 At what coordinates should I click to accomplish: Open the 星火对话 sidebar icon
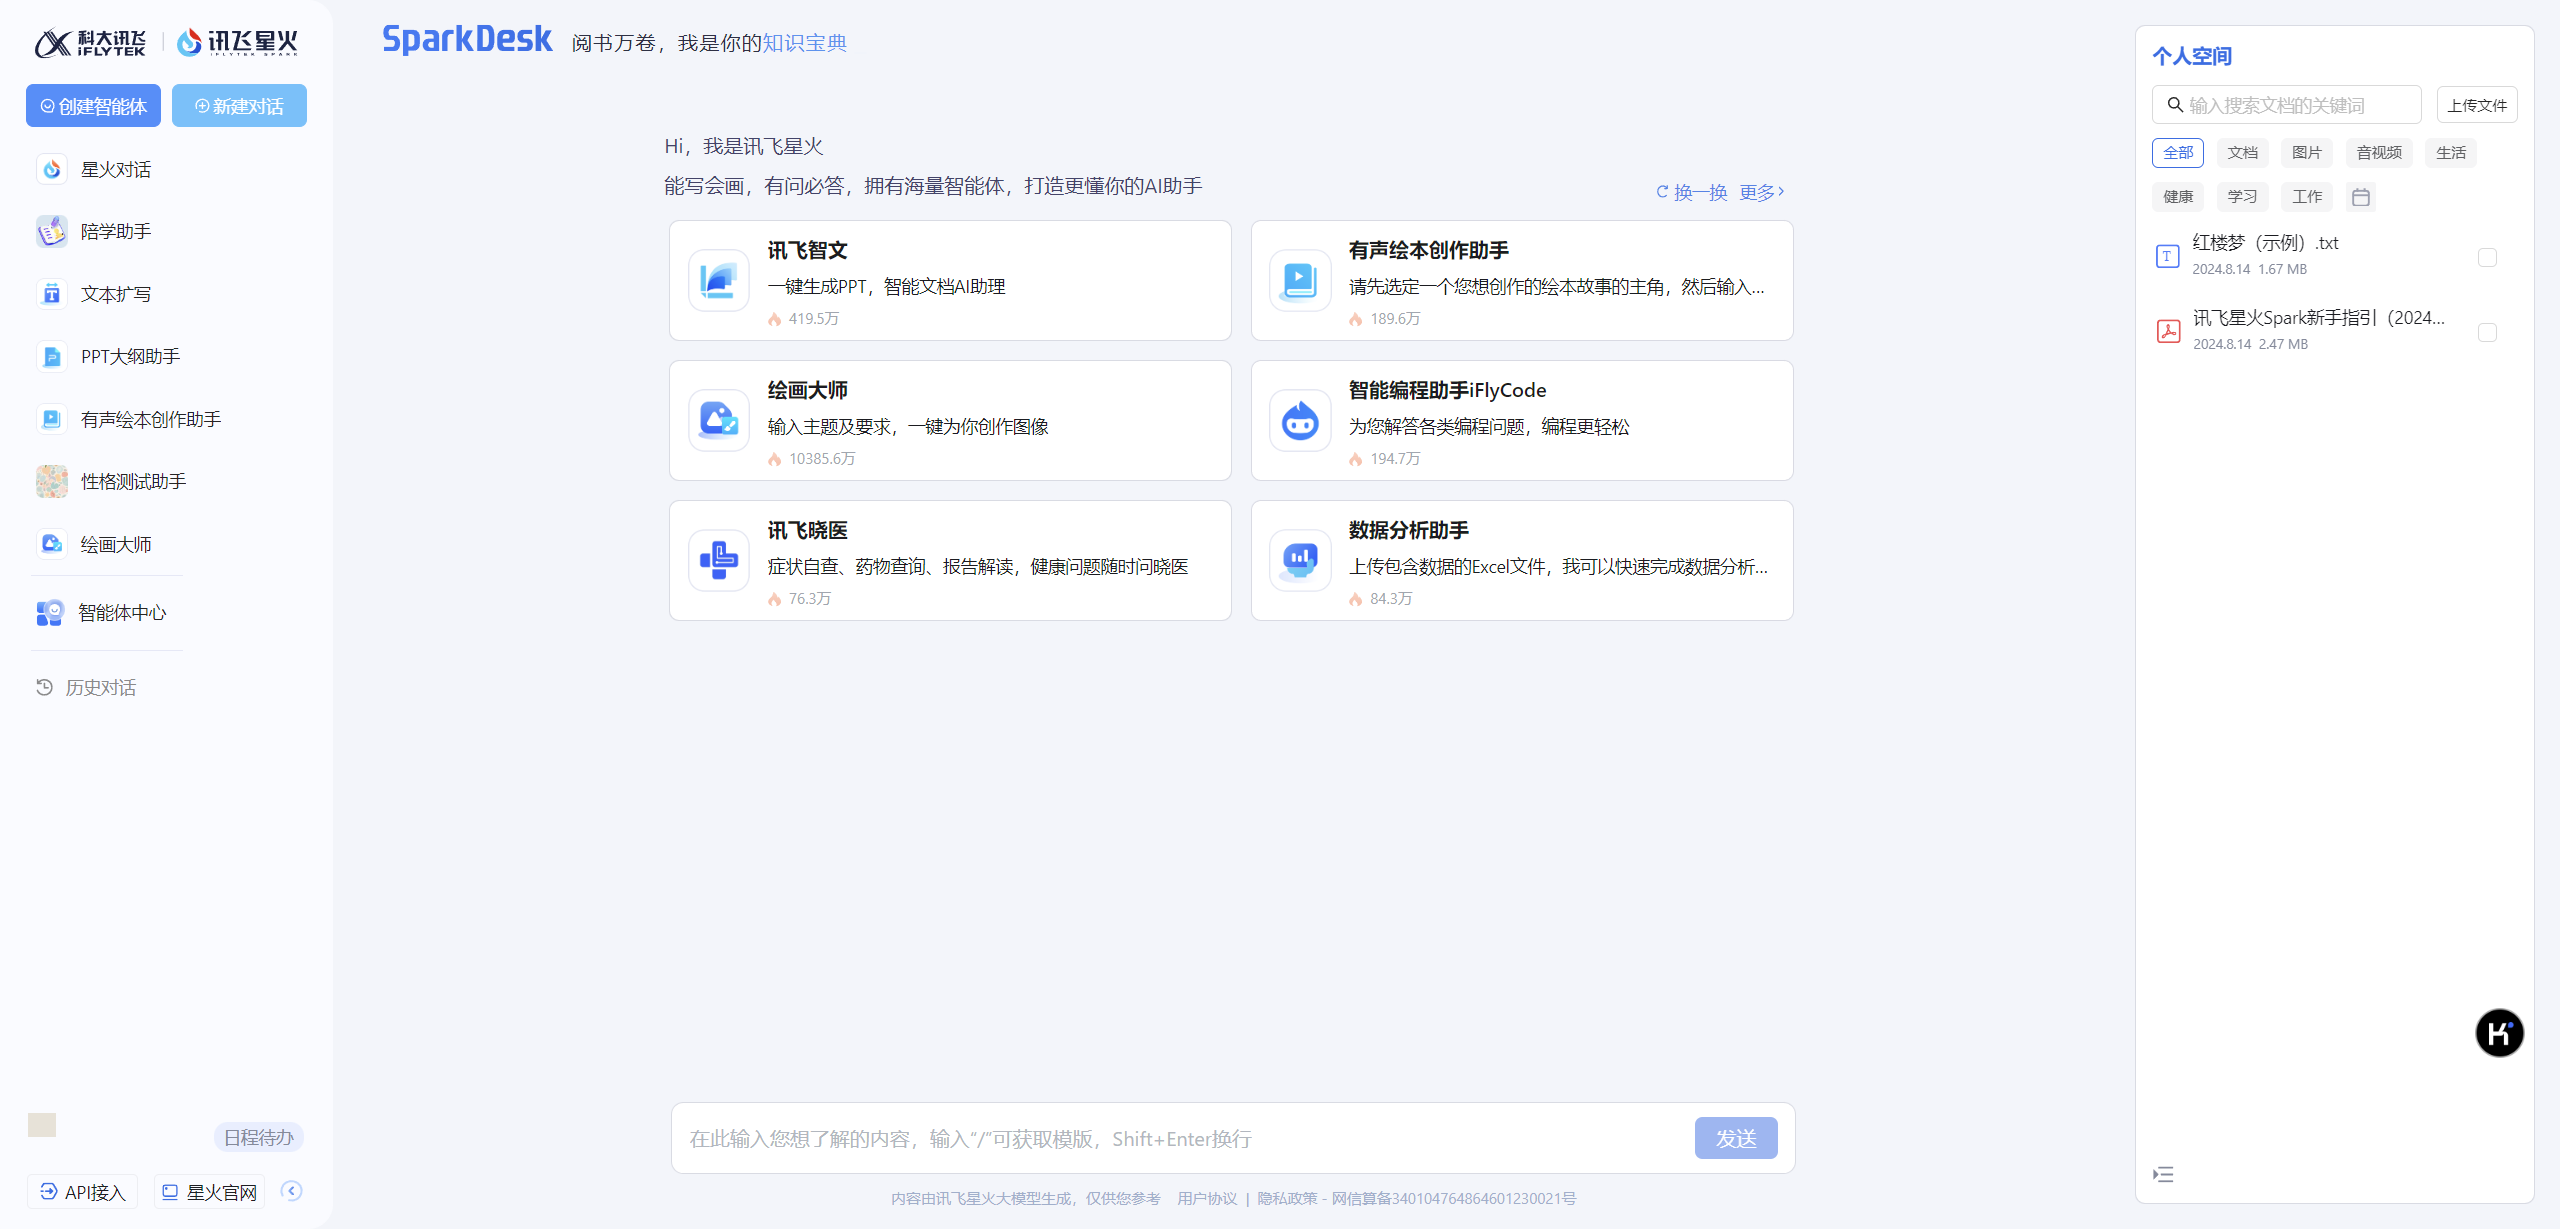coord(52,169)
